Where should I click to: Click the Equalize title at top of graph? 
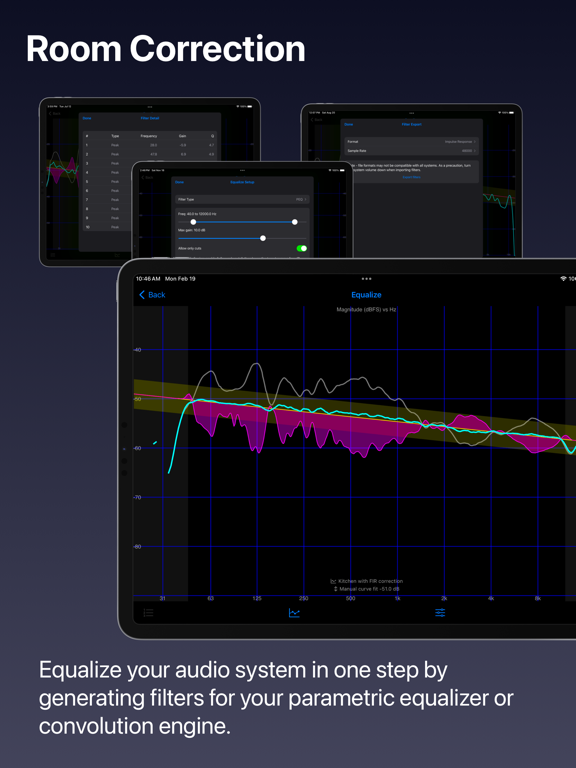pyautogui.click(x=366, y=295)
